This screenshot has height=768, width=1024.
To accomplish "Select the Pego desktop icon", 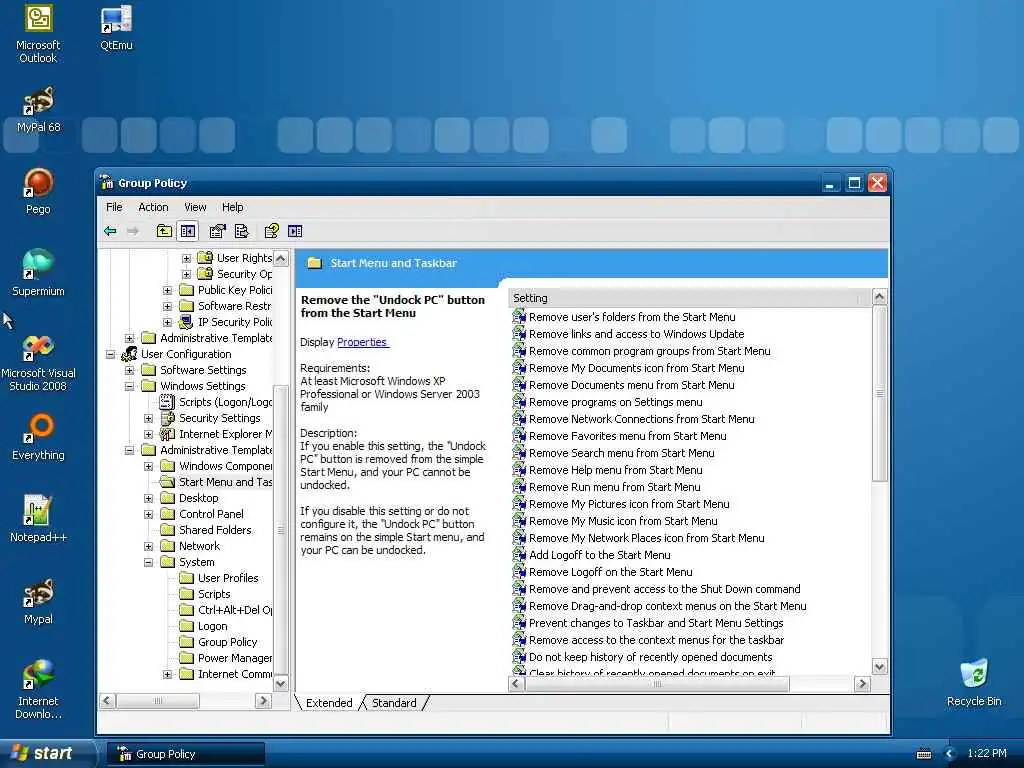I will 38,191.
